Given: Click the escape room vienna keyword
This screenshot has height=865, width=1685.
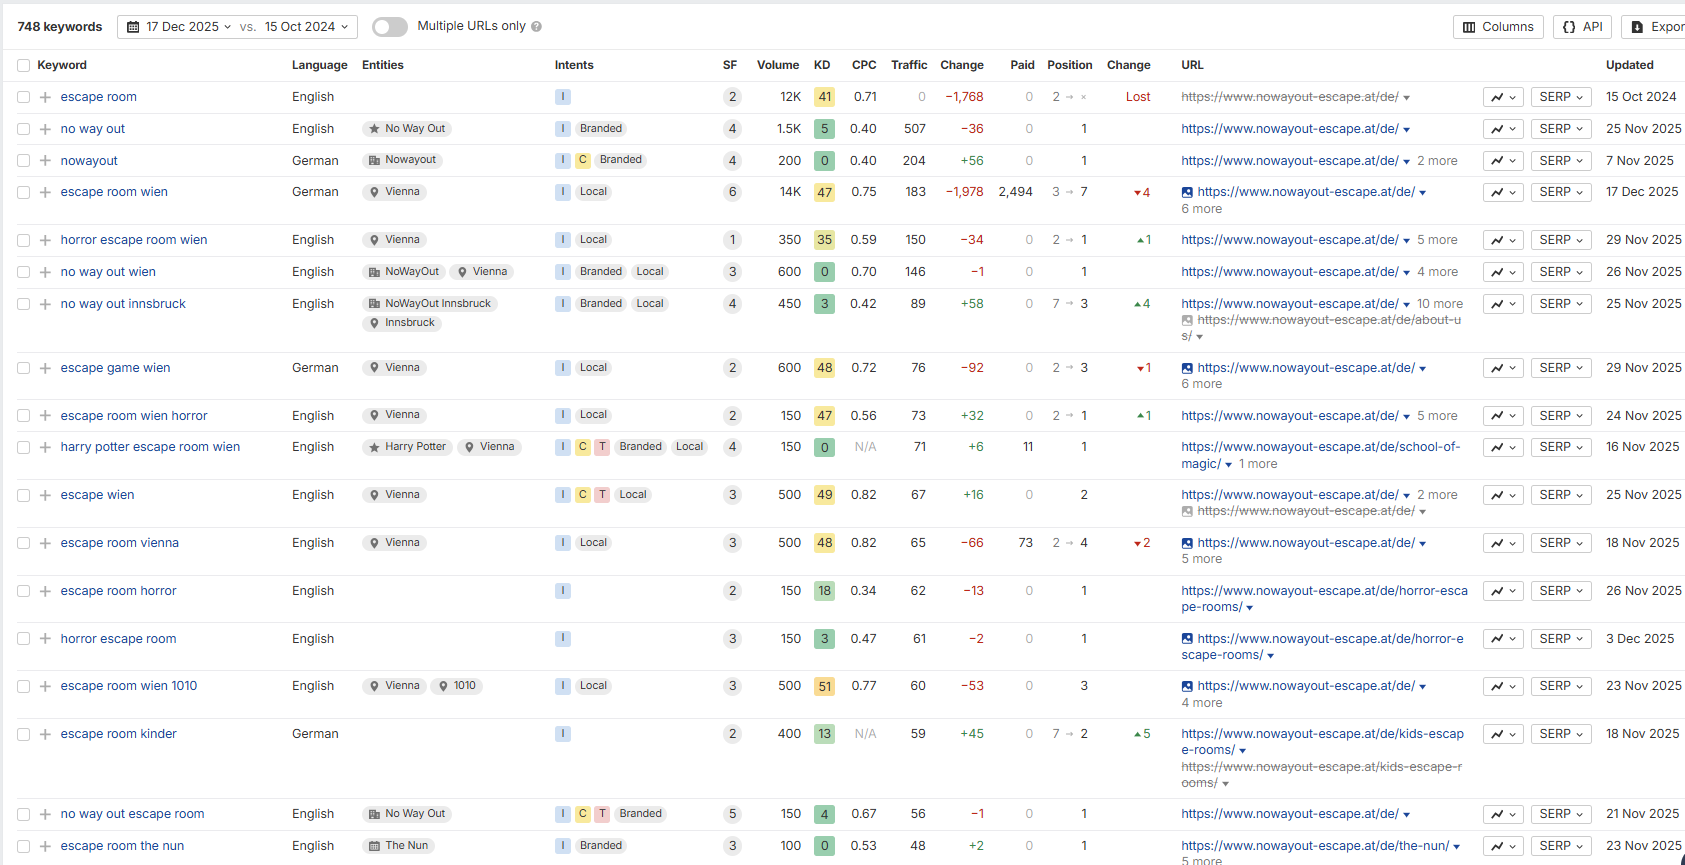Looking at the screenshot, I should (x=119, y=543).
